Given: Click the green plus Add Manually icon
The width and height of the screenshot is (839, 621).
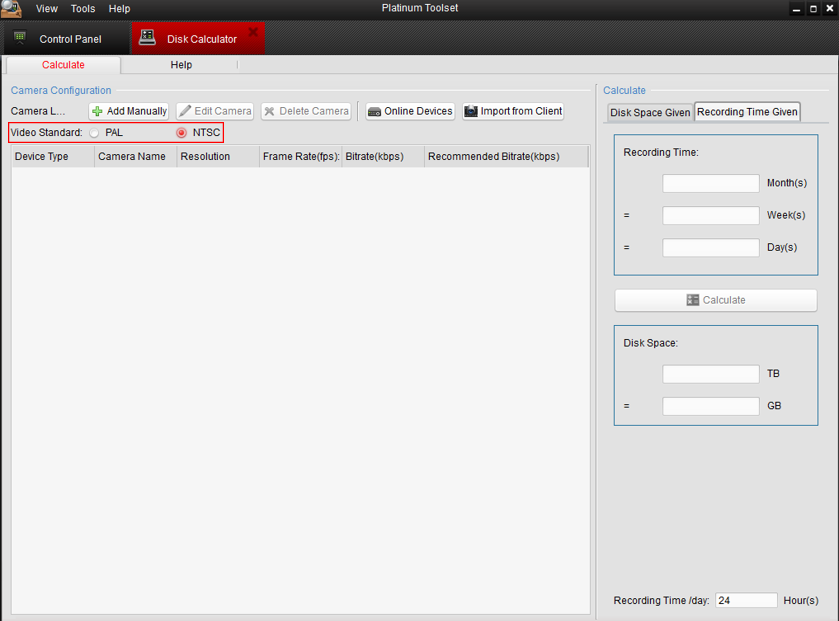Looking at the screenshot, I should click(x=97, y=112).
